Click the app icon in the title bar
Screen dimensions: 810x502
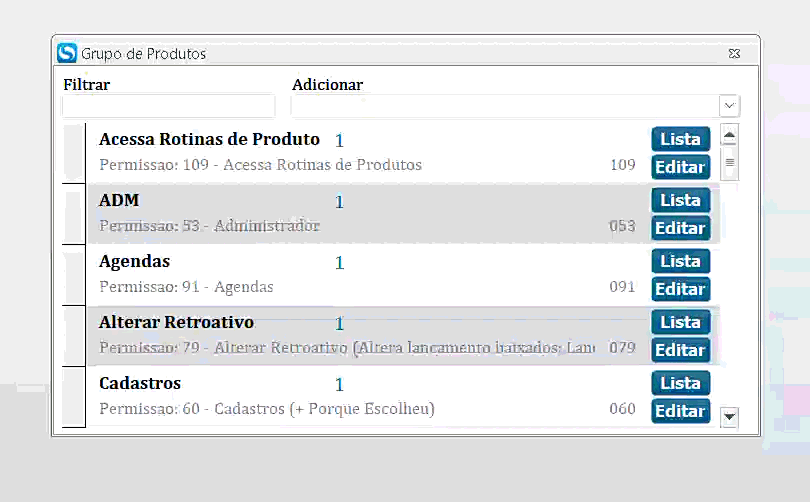67,52
